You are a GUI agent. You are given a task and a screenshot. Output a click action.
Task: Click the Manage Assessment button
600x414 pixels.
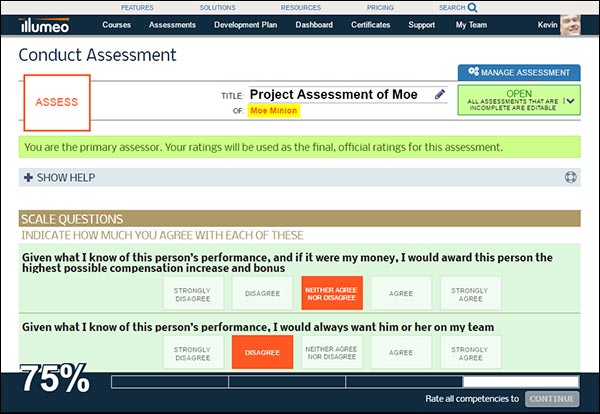[519, 72]
